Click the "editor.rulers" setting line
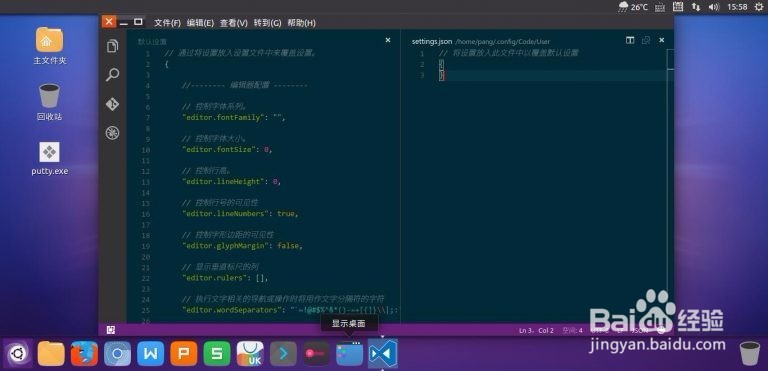The width and height of the screenshot is (768, 371). [225, 278]
